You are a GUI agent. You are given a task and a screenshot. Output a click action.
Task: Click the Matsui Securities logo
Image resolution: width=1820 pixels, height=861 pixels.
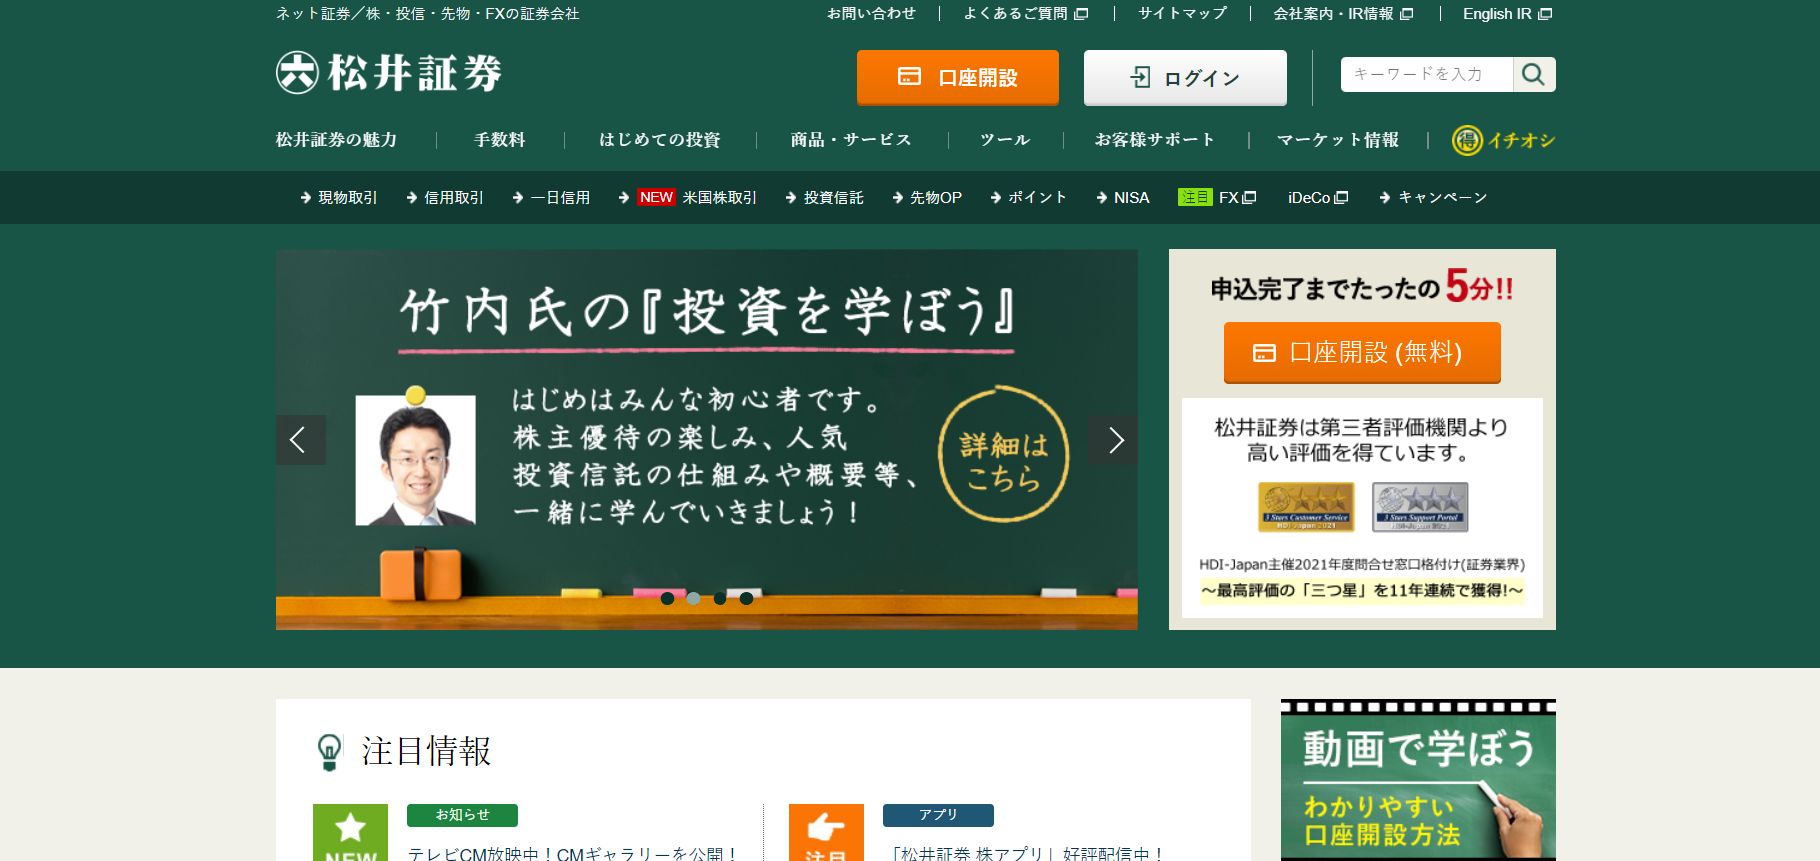389,73
